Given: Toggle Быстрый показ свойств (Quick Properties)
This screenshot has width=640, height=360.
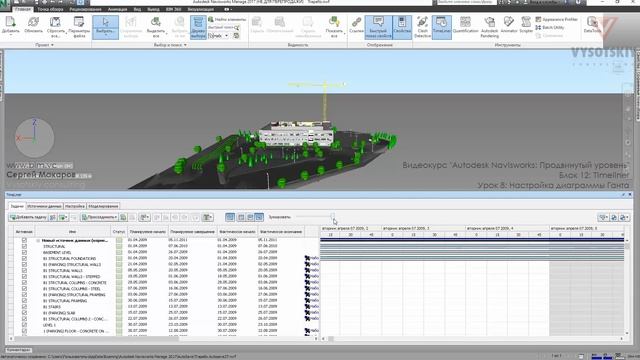Looking at the screenshot, I should [x=378, y=27].
